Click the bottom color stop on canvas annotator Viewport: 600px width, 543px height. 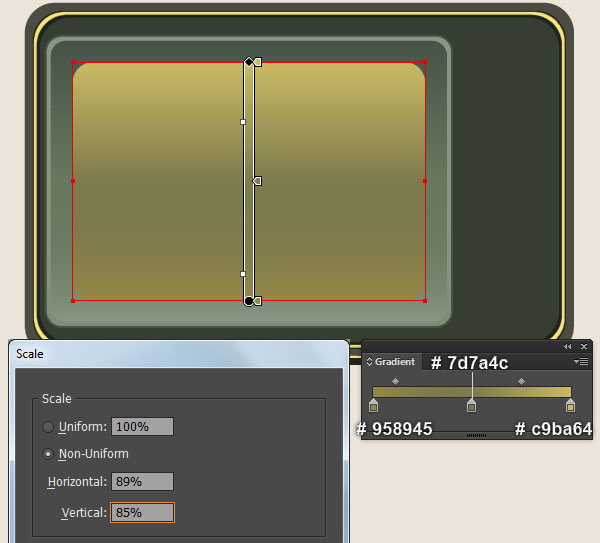[x=258, y=301]
